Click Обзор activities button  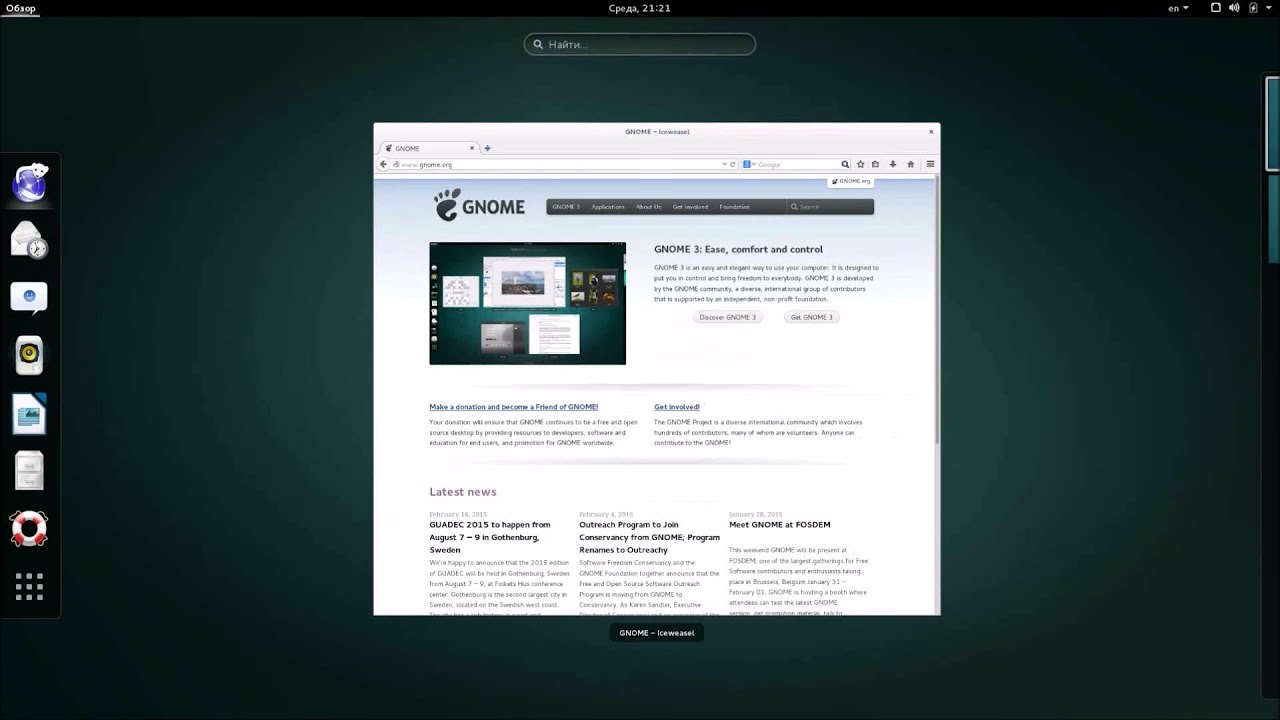21,8
